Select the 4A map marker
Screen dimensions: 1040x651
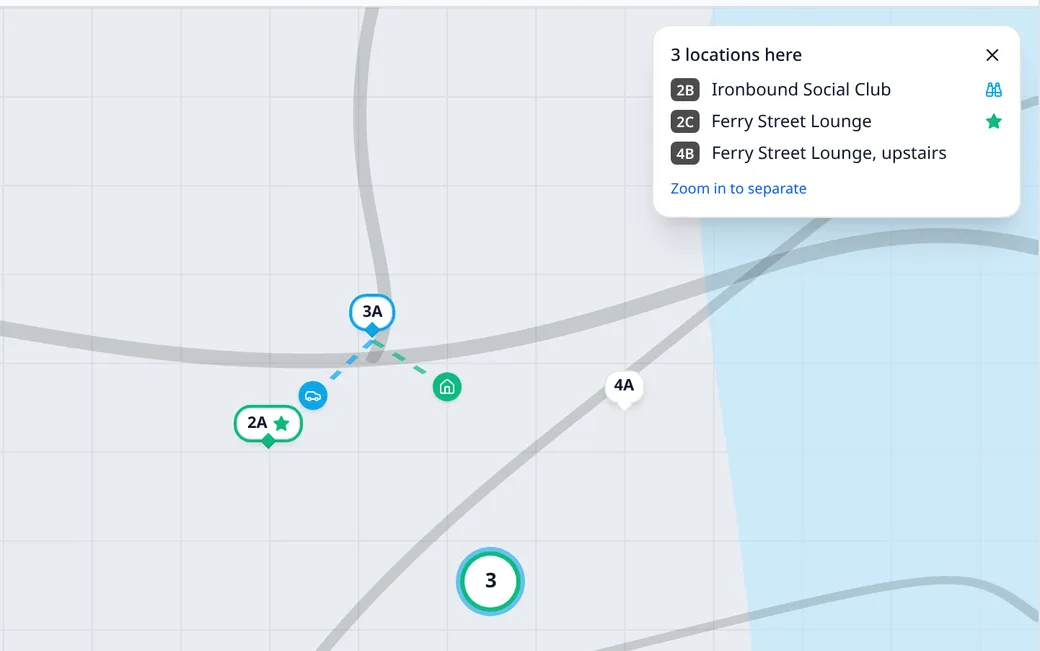(623, 386)
